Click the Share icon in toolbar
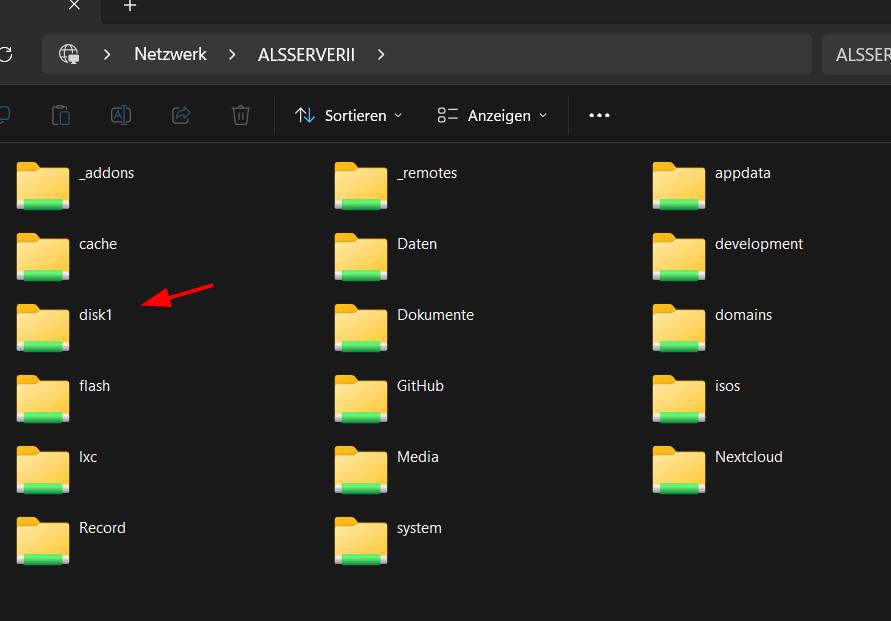Image resolution: width=891 pixels, height=621 pixels. [181, 115]
